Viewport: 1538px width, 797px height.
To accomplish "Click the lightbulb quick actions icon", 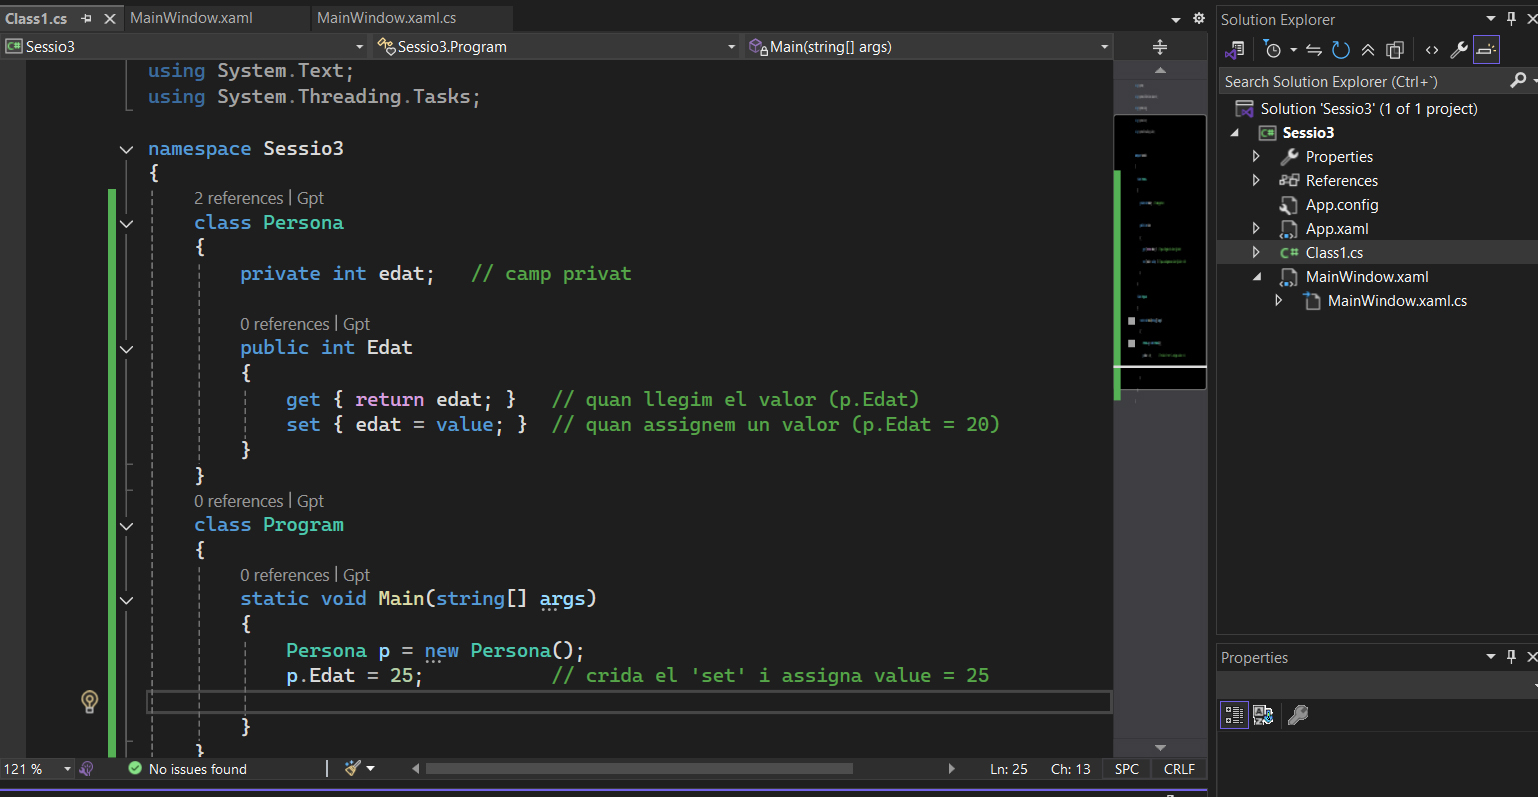I will [89, 701].
